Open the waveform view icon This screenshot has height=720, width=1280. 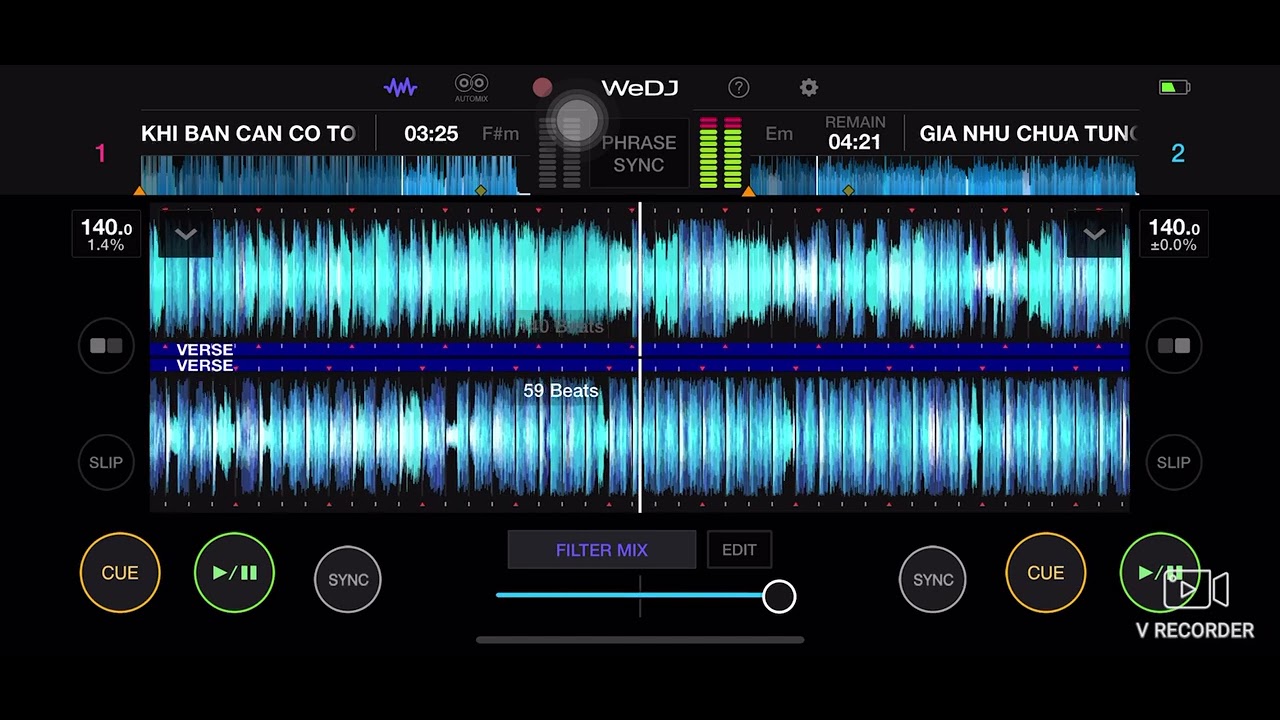point(400,88)
